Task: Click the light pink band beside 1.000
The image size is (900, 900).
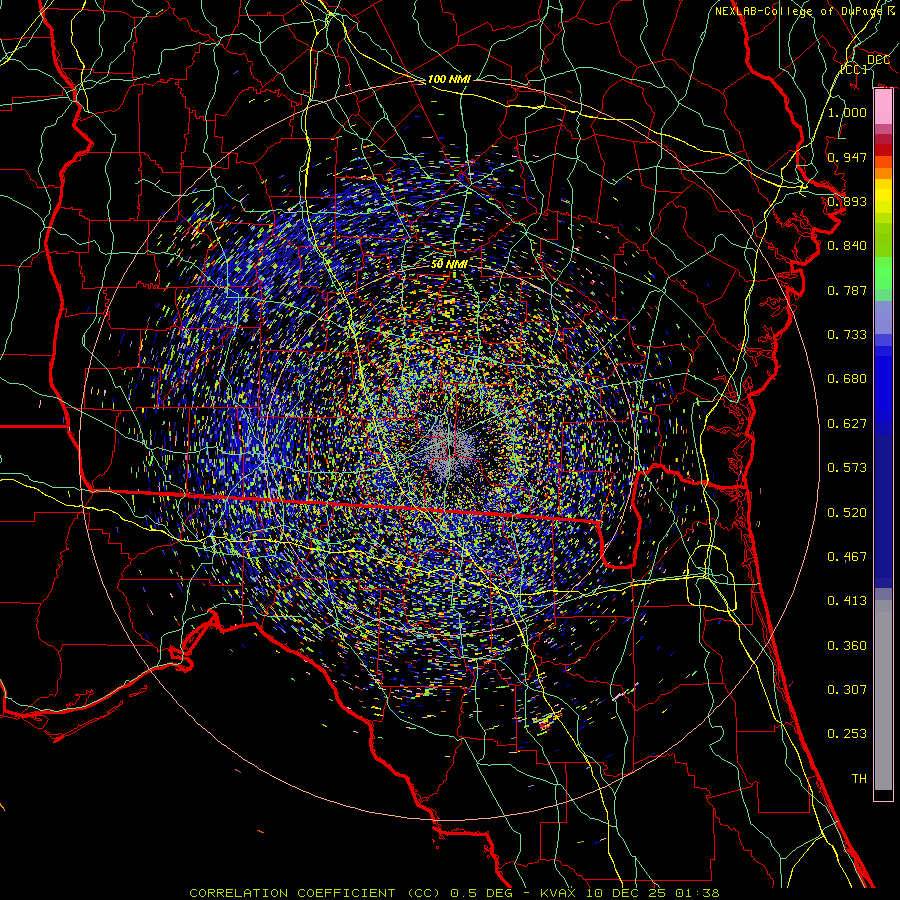Action: click(883, 107)
